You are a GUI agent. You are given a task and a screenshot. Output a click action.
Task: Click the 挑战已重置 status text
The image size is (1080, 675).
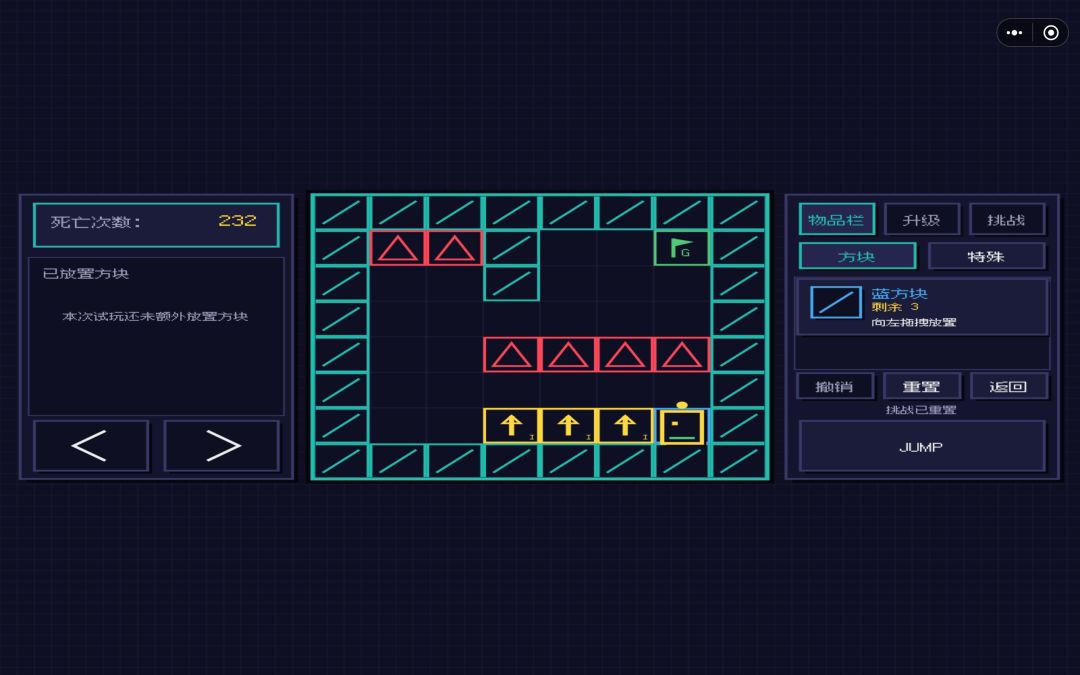(x=921, y=410)
